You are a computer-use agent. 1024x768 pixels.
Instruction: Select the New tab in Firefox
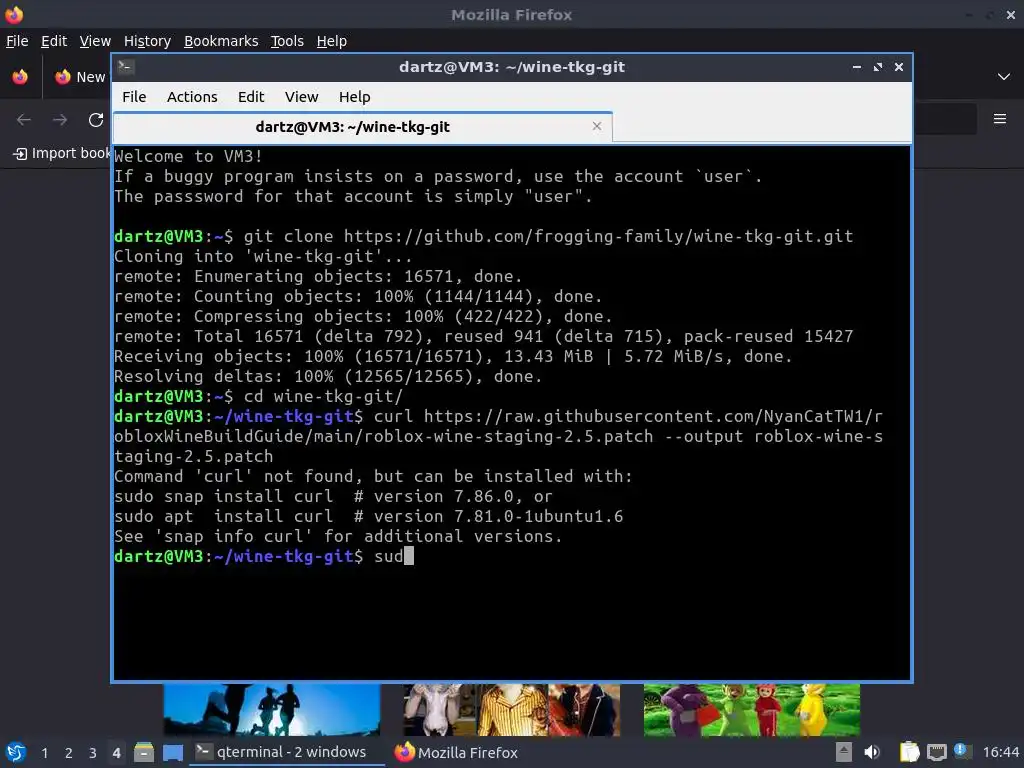80,76
